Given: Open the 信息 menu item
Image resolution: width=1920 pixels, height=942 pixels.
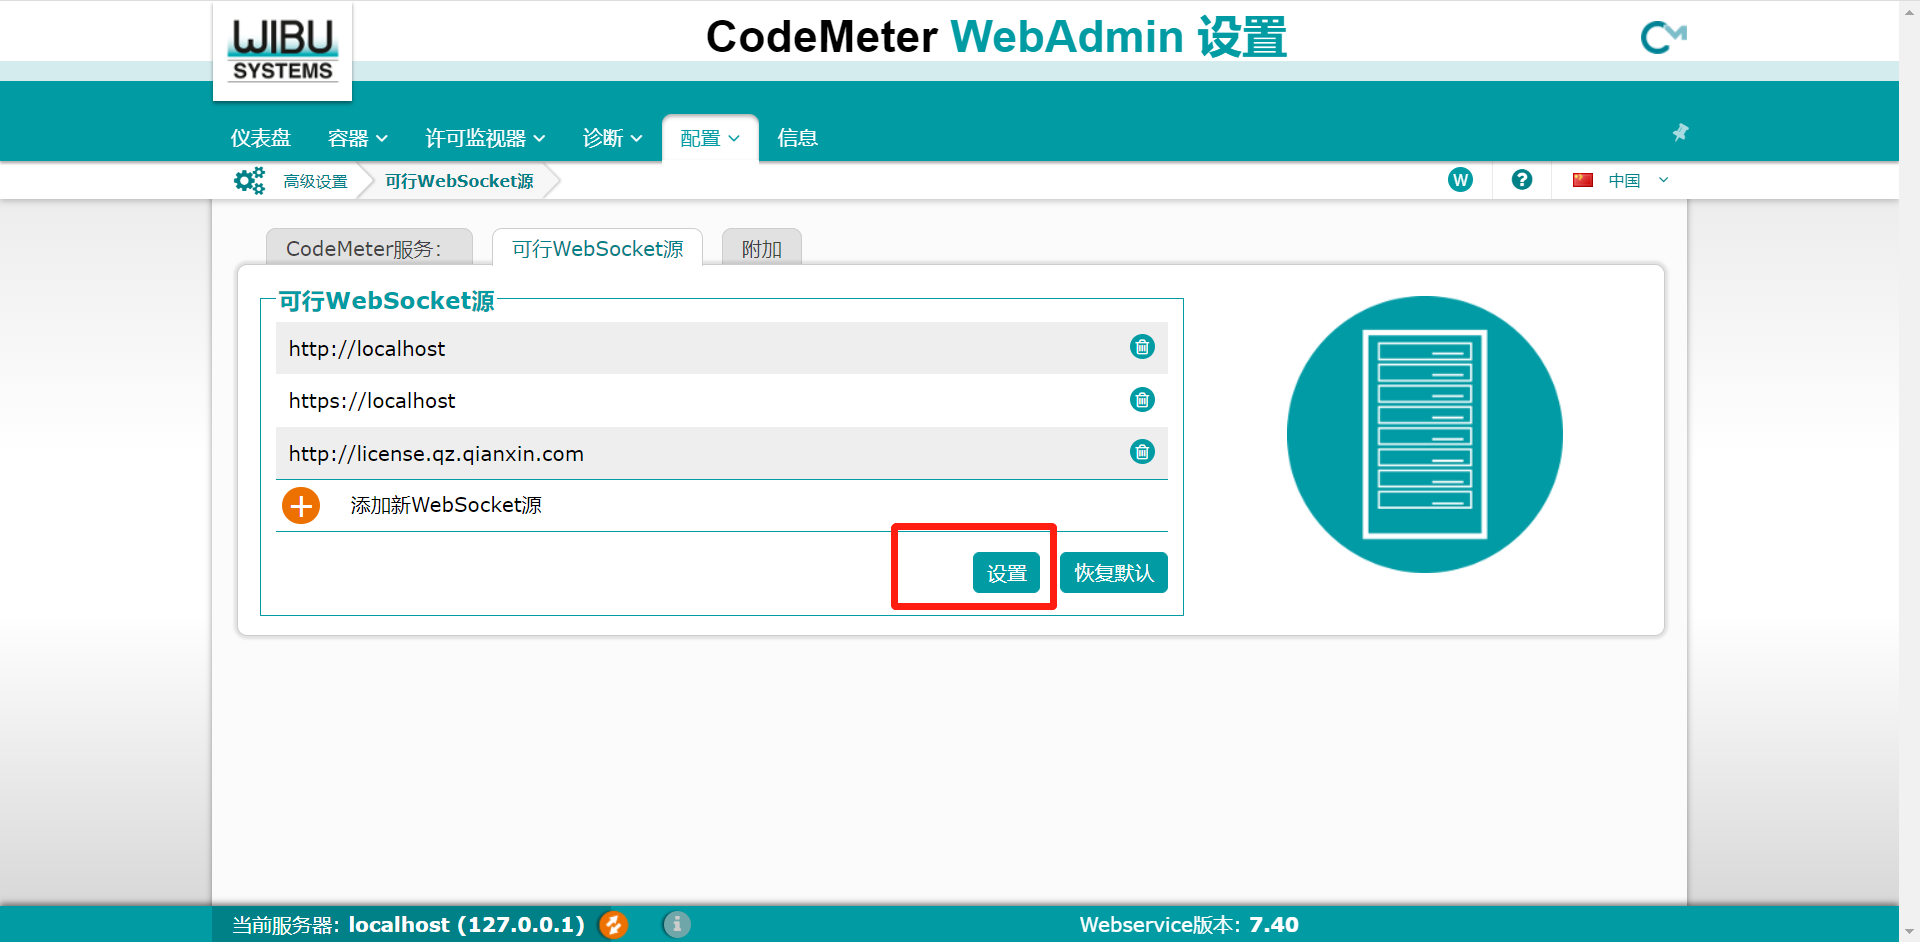Looking at the screenshot, I should pyautogui.click(x=797, y=138).
